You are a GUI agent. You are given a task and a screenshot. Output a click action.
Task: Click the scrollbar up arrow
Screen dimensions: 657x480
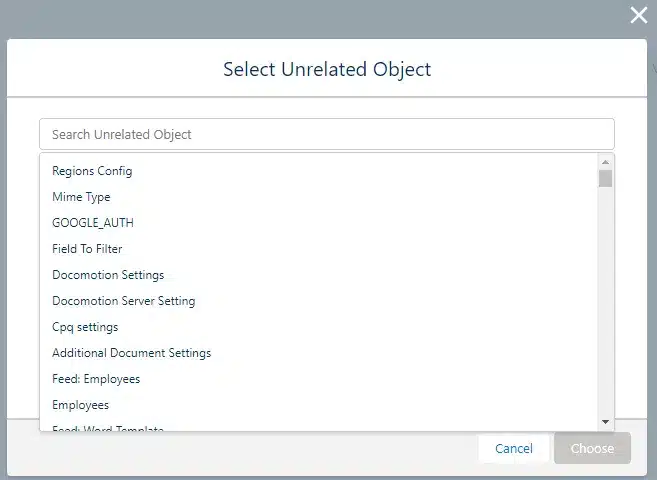point(605,161)
